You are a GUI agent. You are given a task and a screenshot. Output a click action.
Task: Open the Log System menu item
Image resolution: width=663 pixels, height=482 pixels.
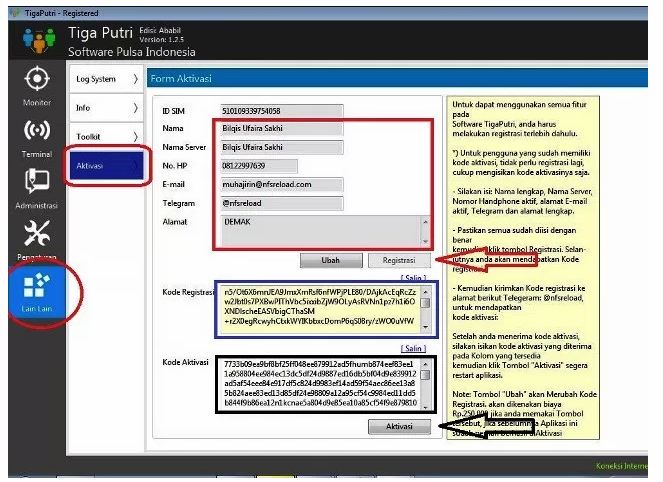[107, 79]
